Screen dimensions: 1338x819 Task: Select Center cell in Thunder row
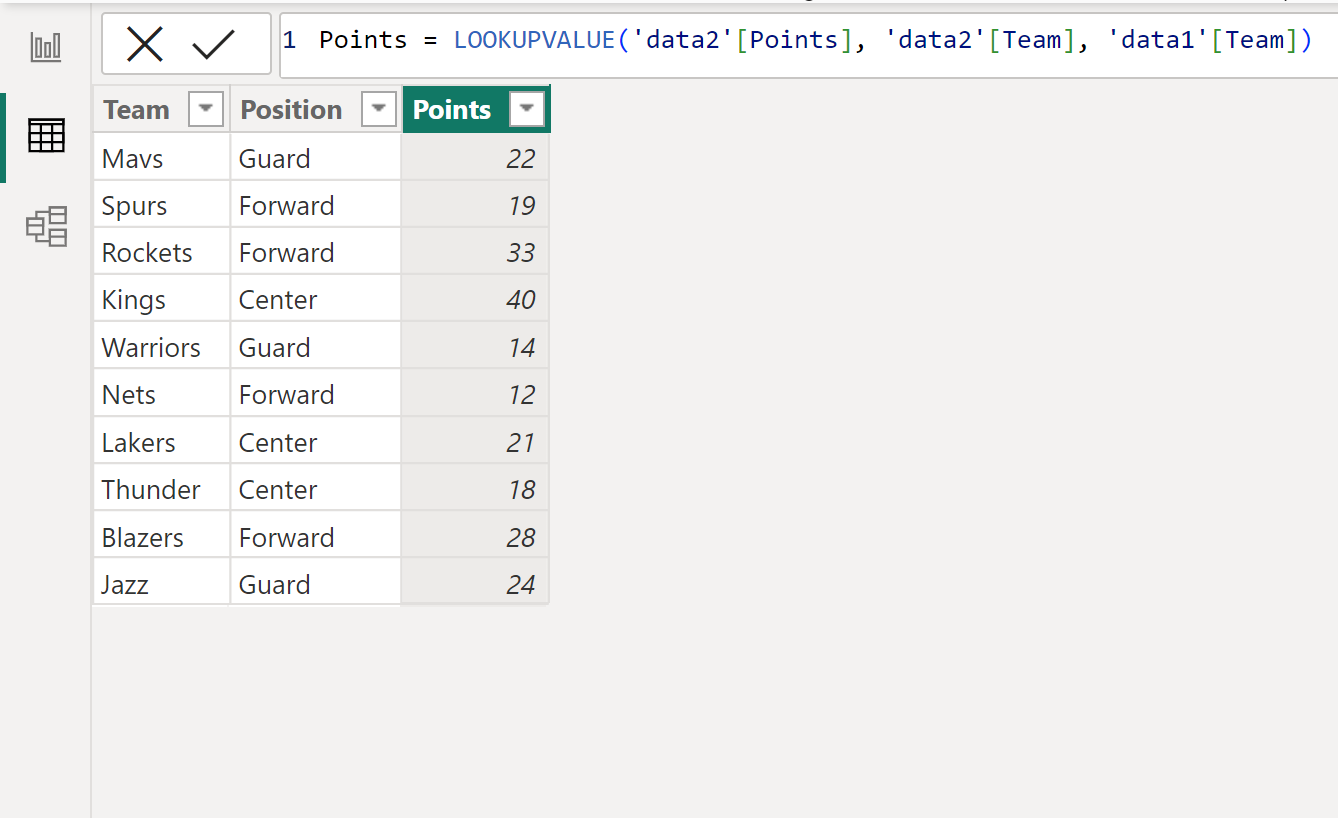316,489
